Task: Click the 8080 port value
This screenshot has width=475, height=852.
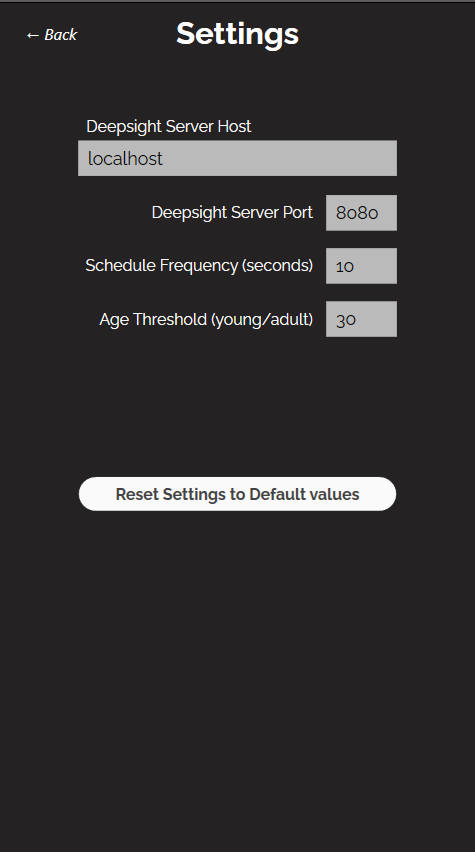Action: coord(357,213)
